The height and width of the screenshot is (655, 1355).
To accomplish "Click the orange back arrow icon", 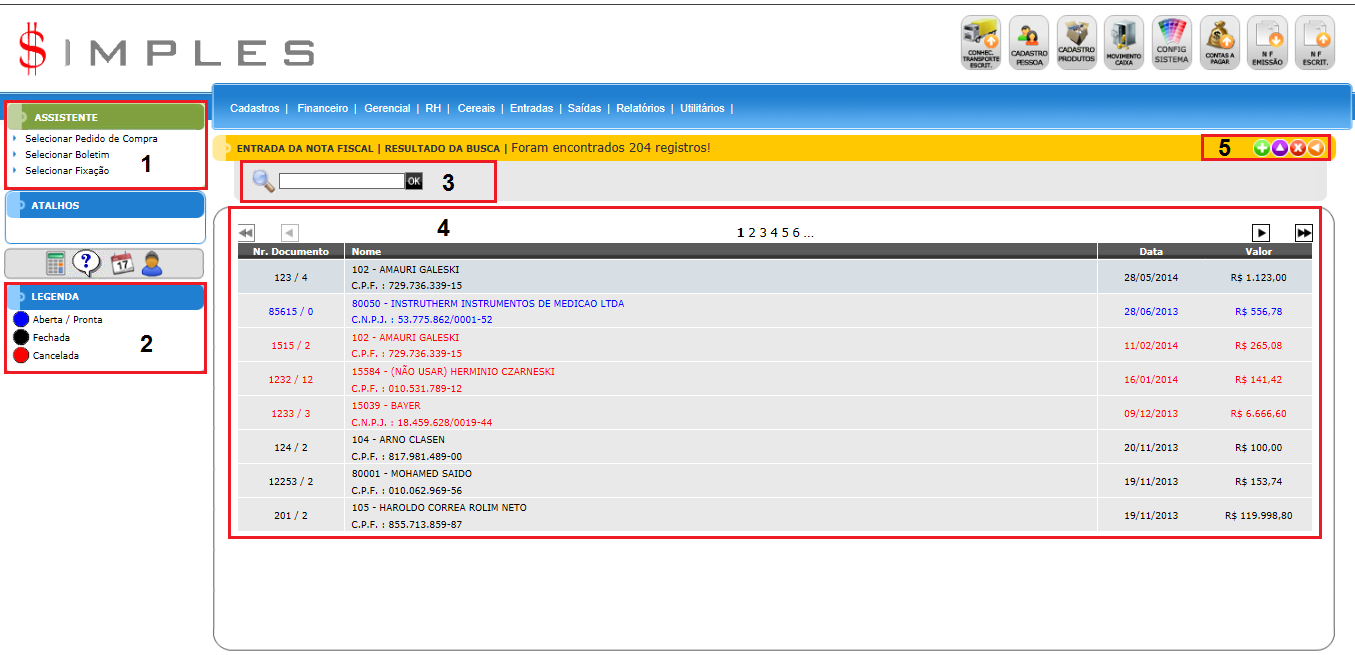I will click(1317, 148).
